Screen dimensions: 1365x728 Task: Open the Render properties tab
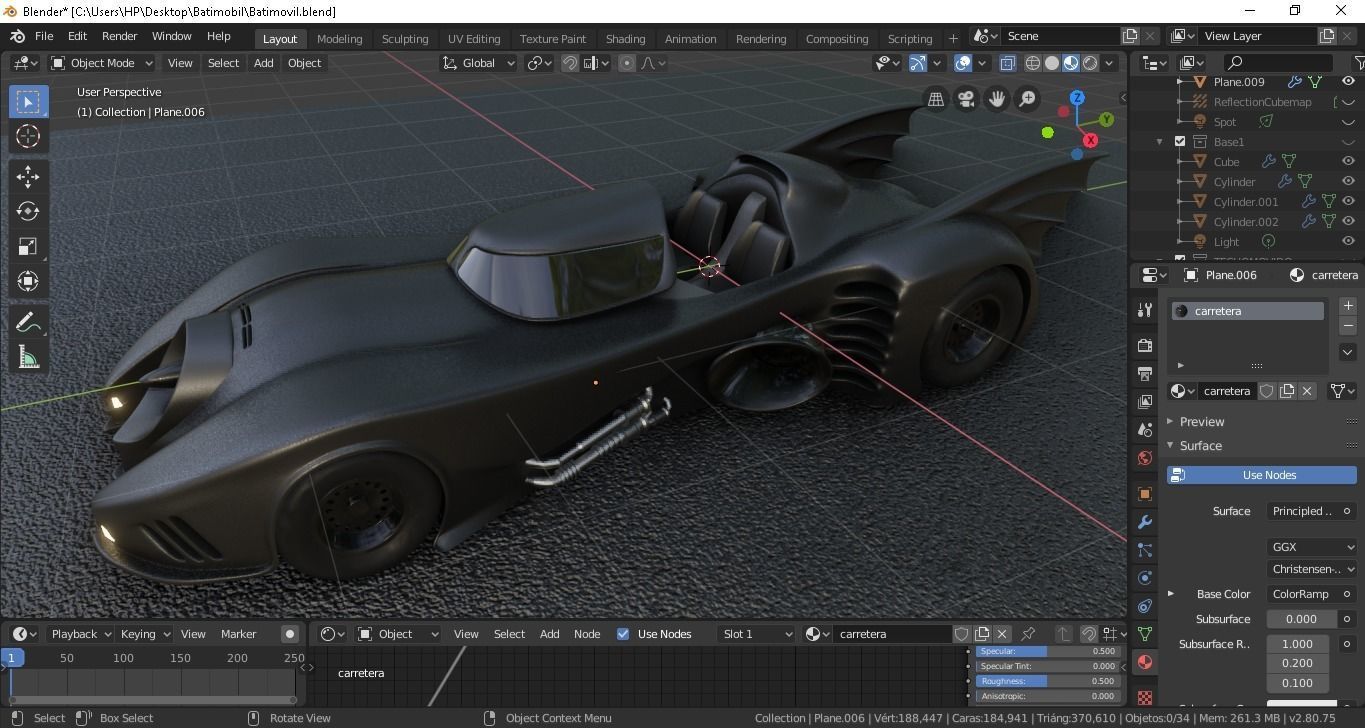[x=1145, y=345]
